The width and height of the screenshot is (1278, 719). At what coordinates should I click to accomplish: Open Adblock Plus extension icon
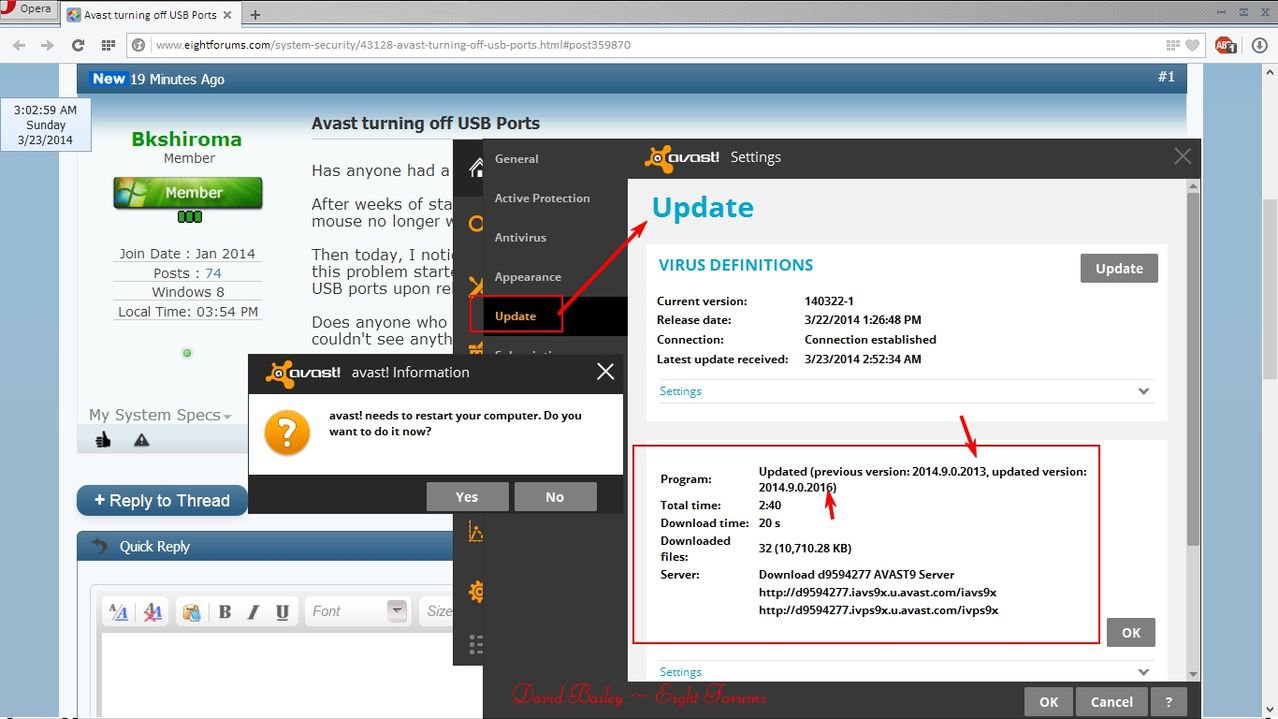pyautogui.click(x=1225, y=45)
